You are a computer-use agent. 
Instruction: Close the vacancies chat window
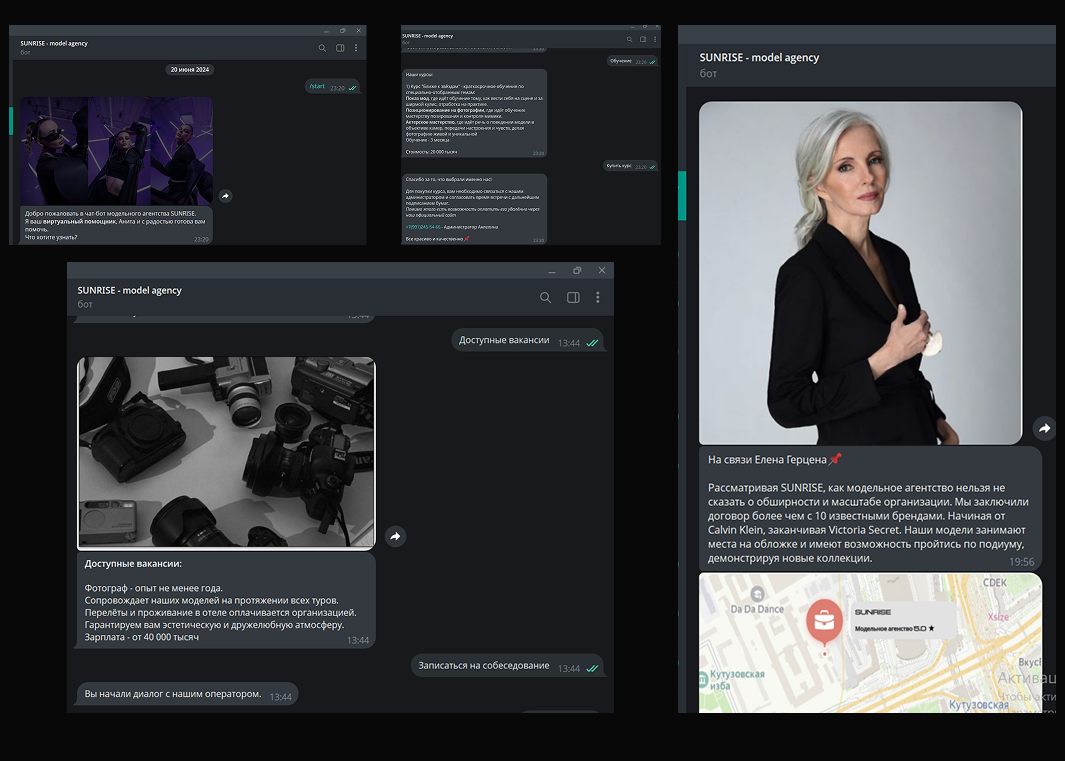tap(602, 270)
